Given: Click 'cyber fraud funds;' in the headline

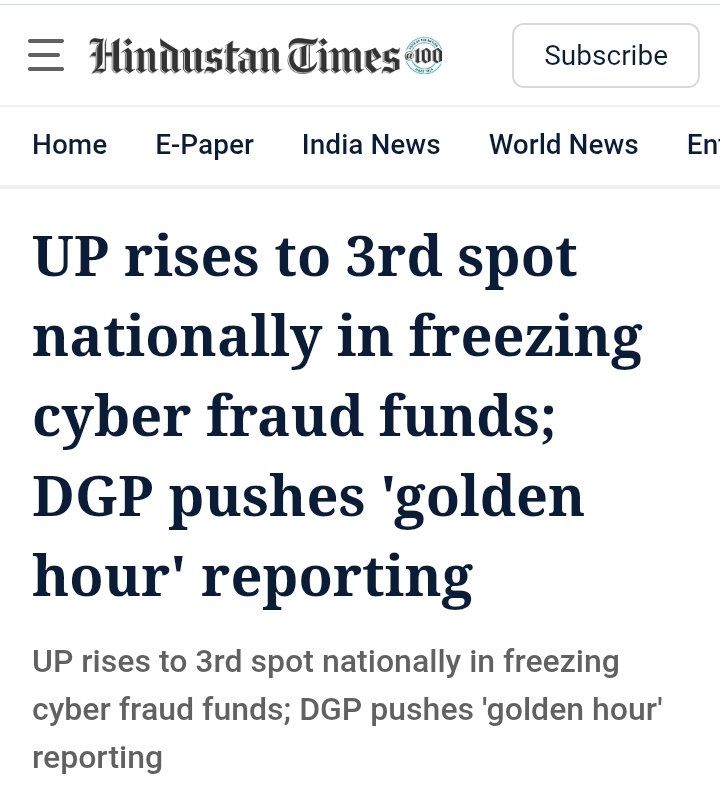Looking at the screenshot, I should point(294,416).
